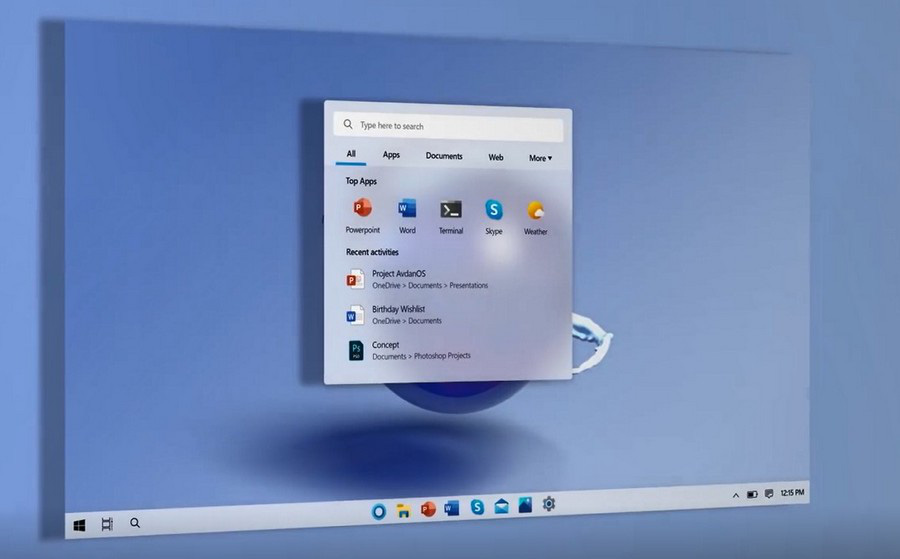Open Powerpoint from Top Apps
Viewport: 900px width, 559px height.
(362, 215)
